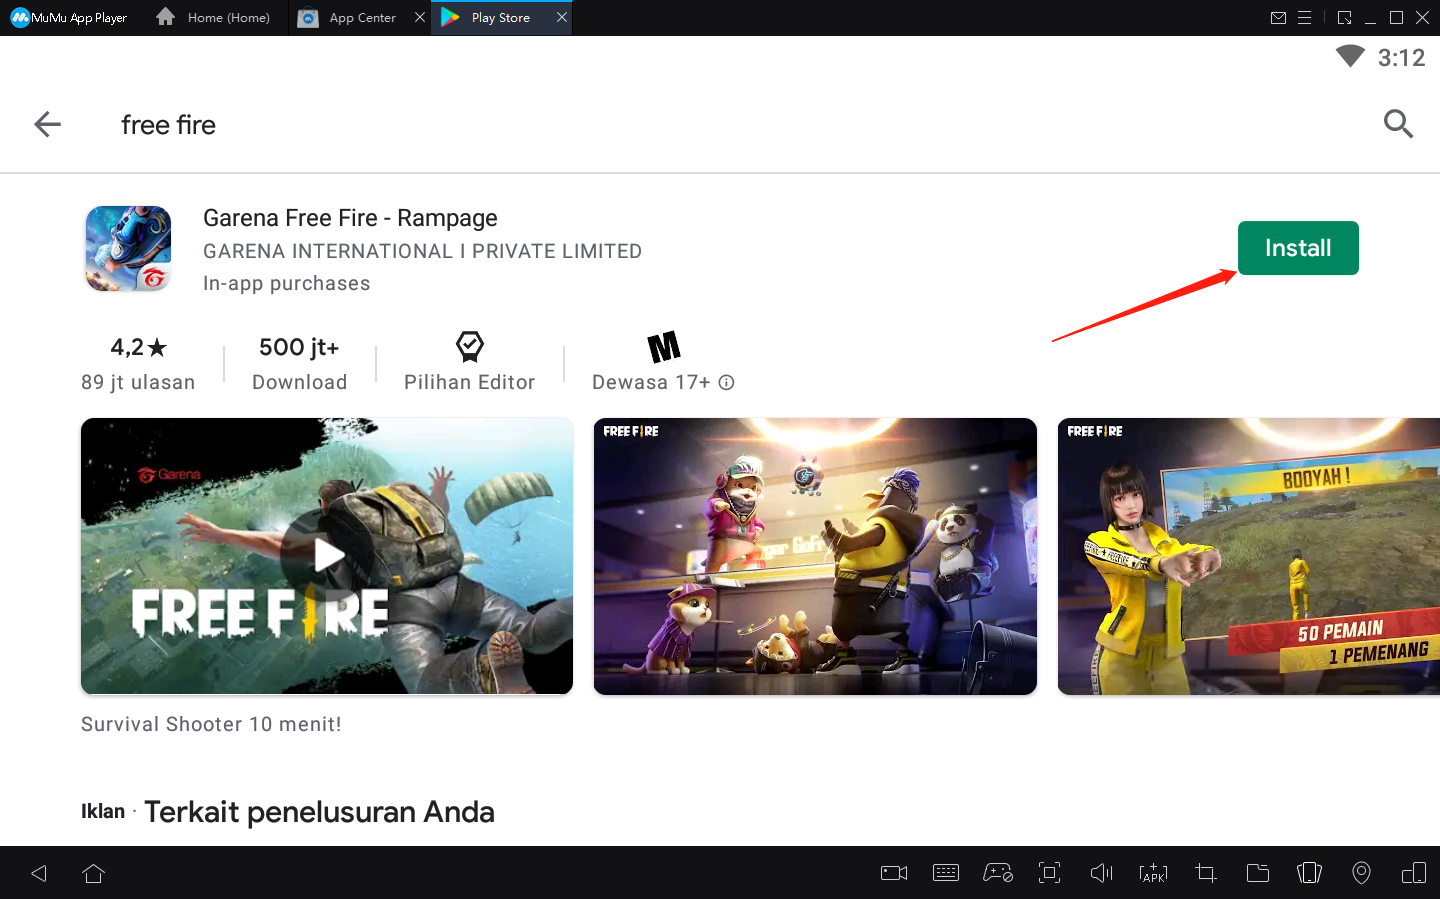Click the M maturity rating icon
Screen dimensions: 1440x899
point(664,347)
